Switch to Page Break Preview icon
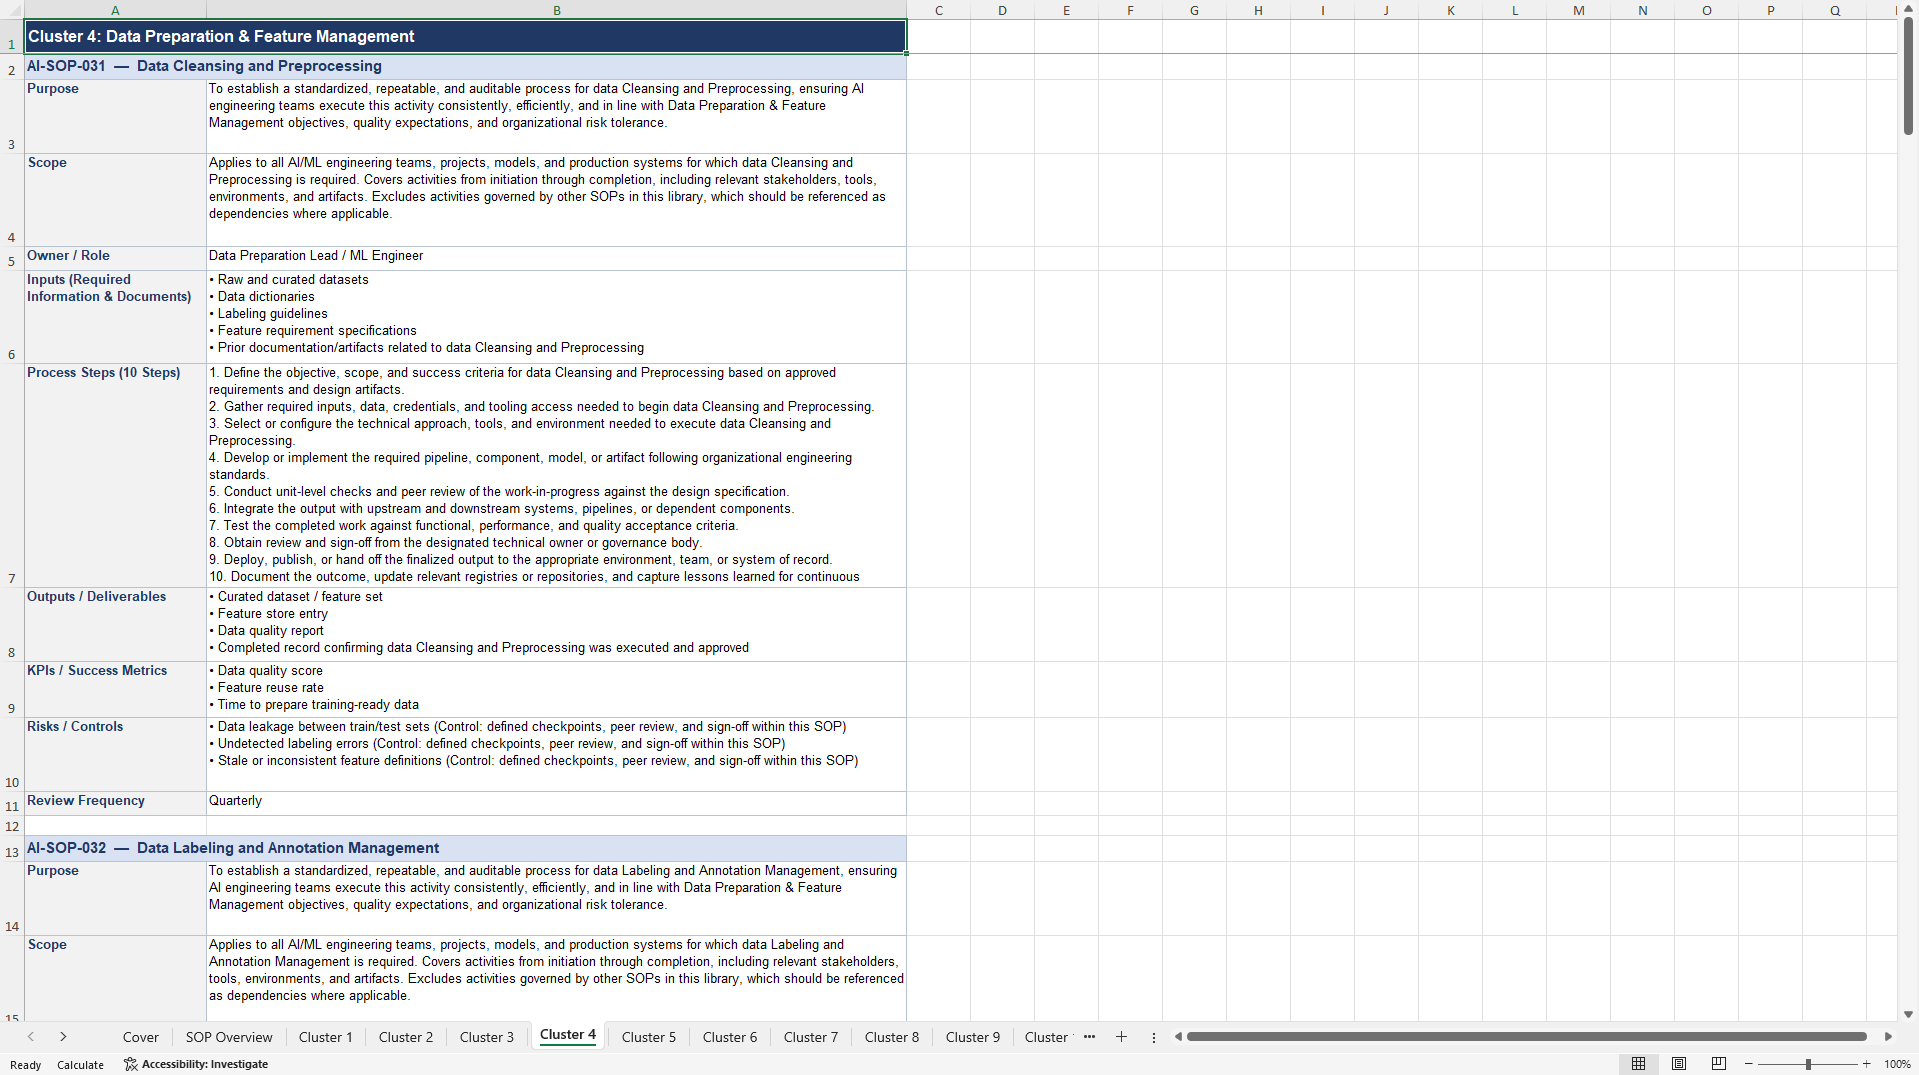Image resolution: width=1919 pixels, height=1075 pixels. click(1719, 1064)
